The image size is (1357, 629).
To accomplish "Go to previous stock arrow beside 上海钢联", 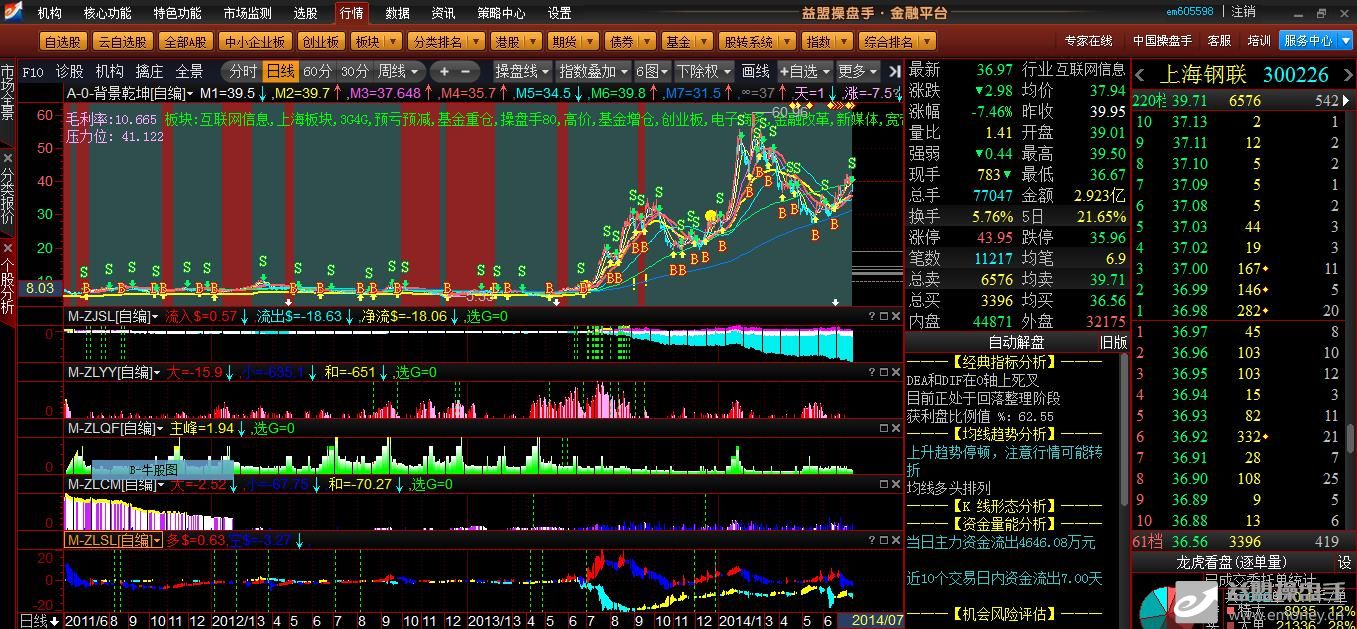I will (x=1140, y=75).
